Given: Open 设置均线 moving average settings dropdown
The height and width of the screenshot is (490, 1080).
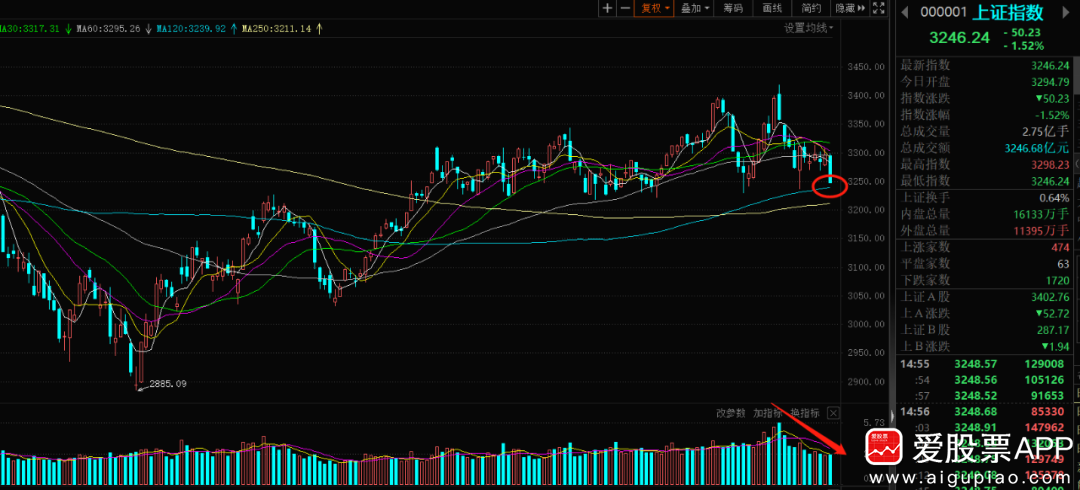Looking at the screenshot, I should (x=809, y=28).
